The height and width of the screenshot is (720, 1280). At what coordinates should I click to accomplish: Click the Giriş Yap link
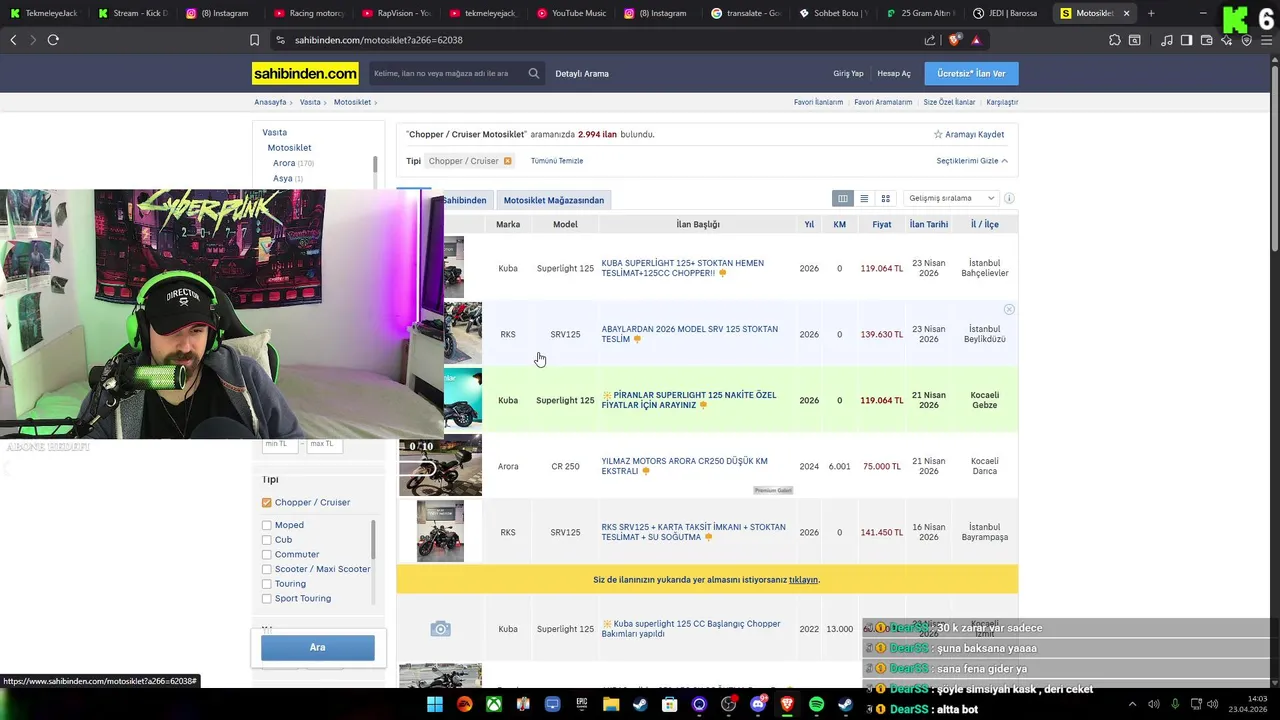click(848, 74)
